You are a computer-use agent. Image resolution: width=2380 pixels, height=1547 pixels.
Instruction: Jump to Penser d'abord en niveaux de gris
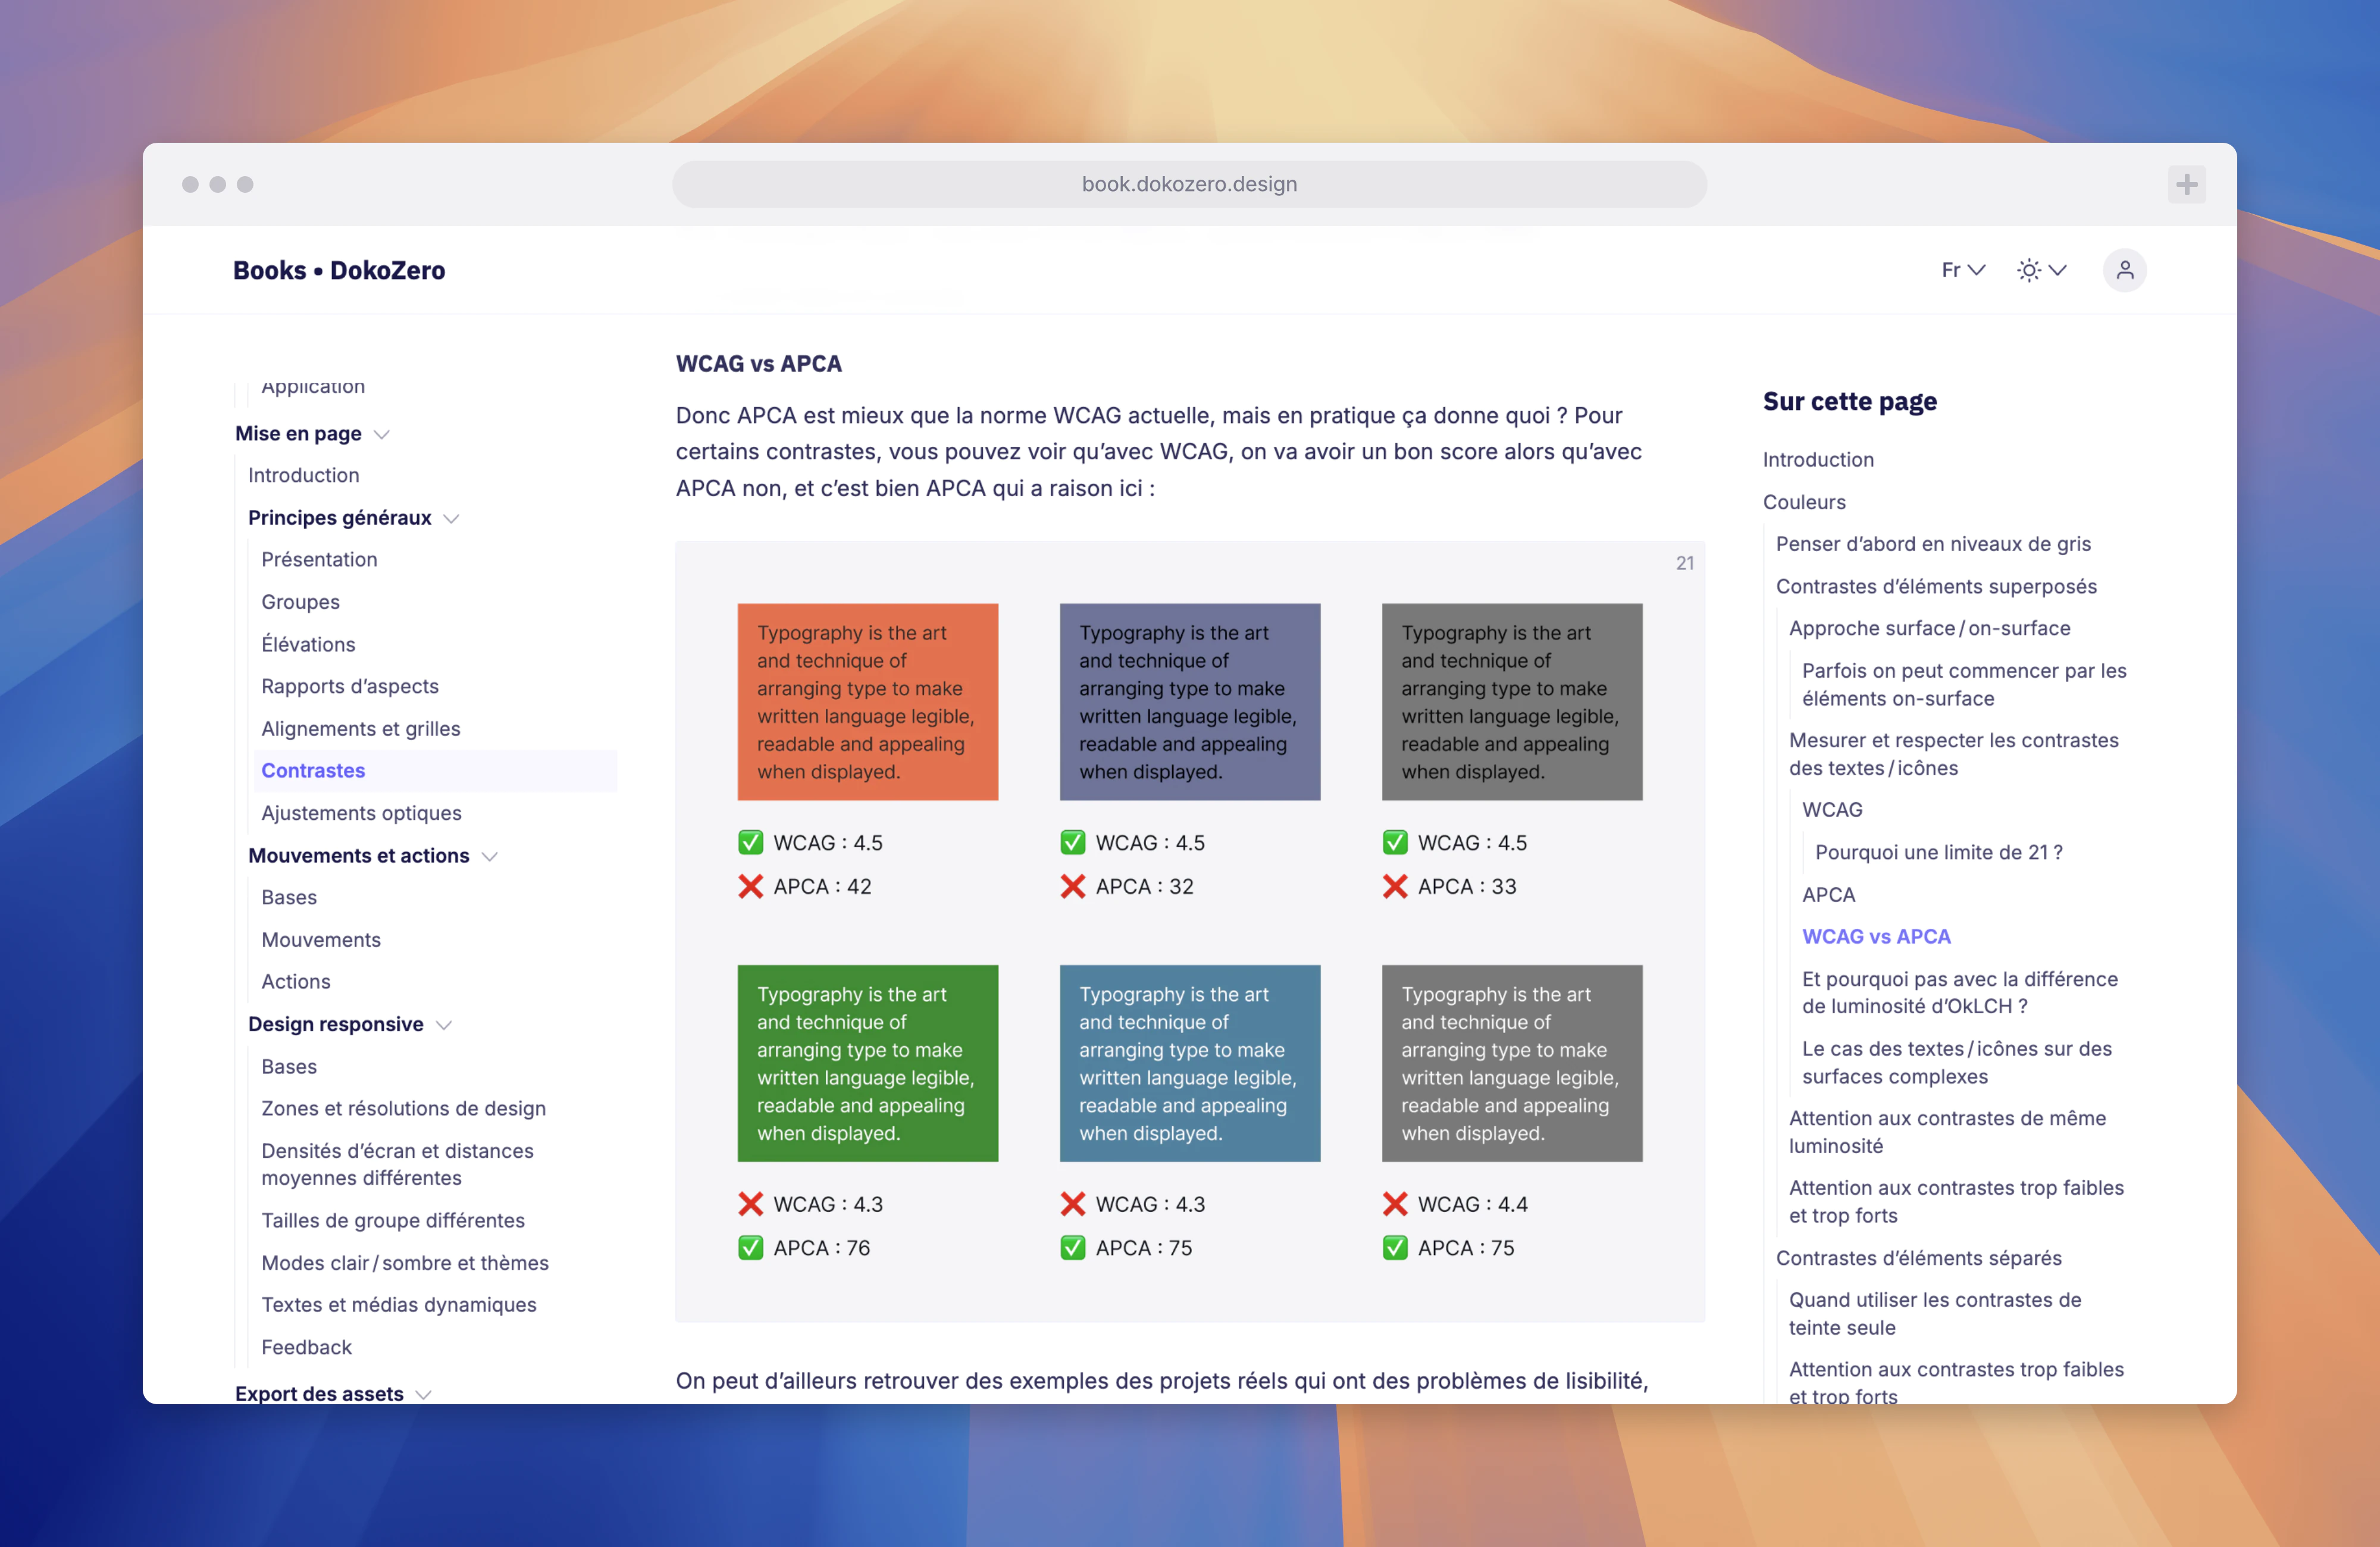coord(1932,544)
